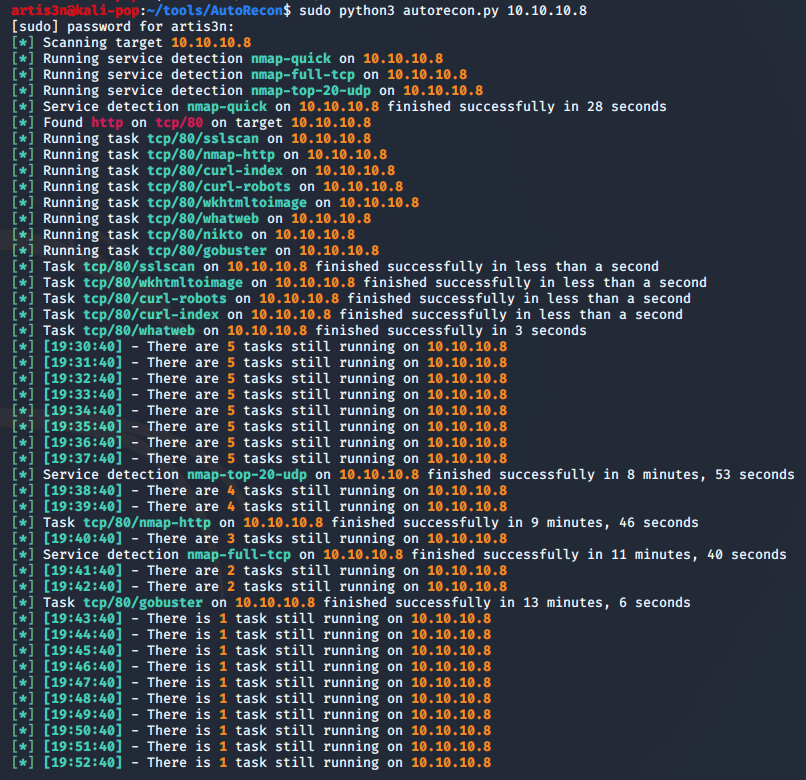Click the '[19:44:40]' timestamp
This screenshot has height=780, width=806.
[x=83, y=634]
